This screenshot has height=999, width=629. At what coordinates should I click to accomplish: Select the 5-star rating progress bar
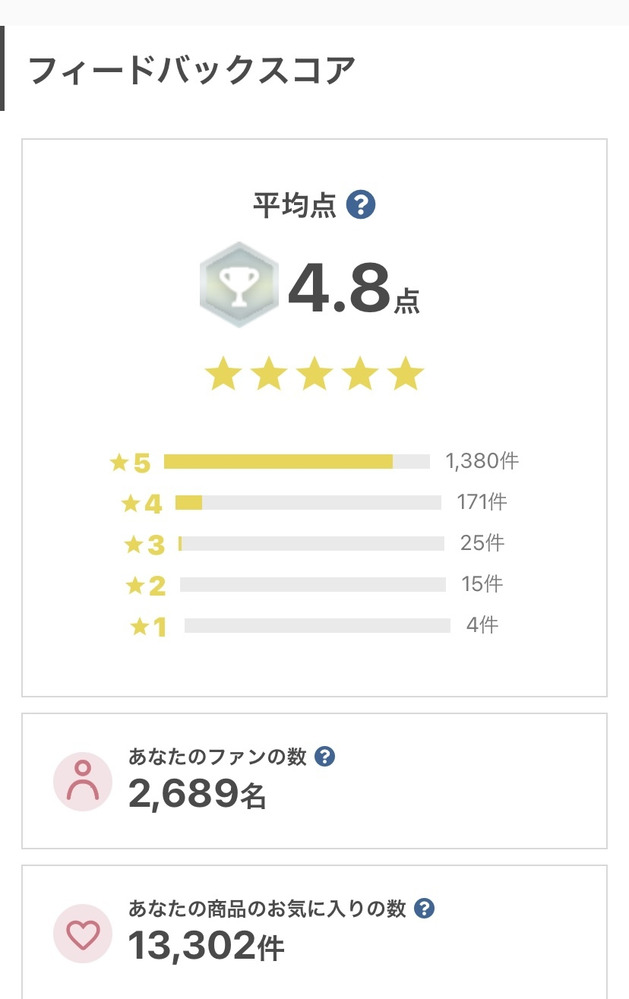296,462
